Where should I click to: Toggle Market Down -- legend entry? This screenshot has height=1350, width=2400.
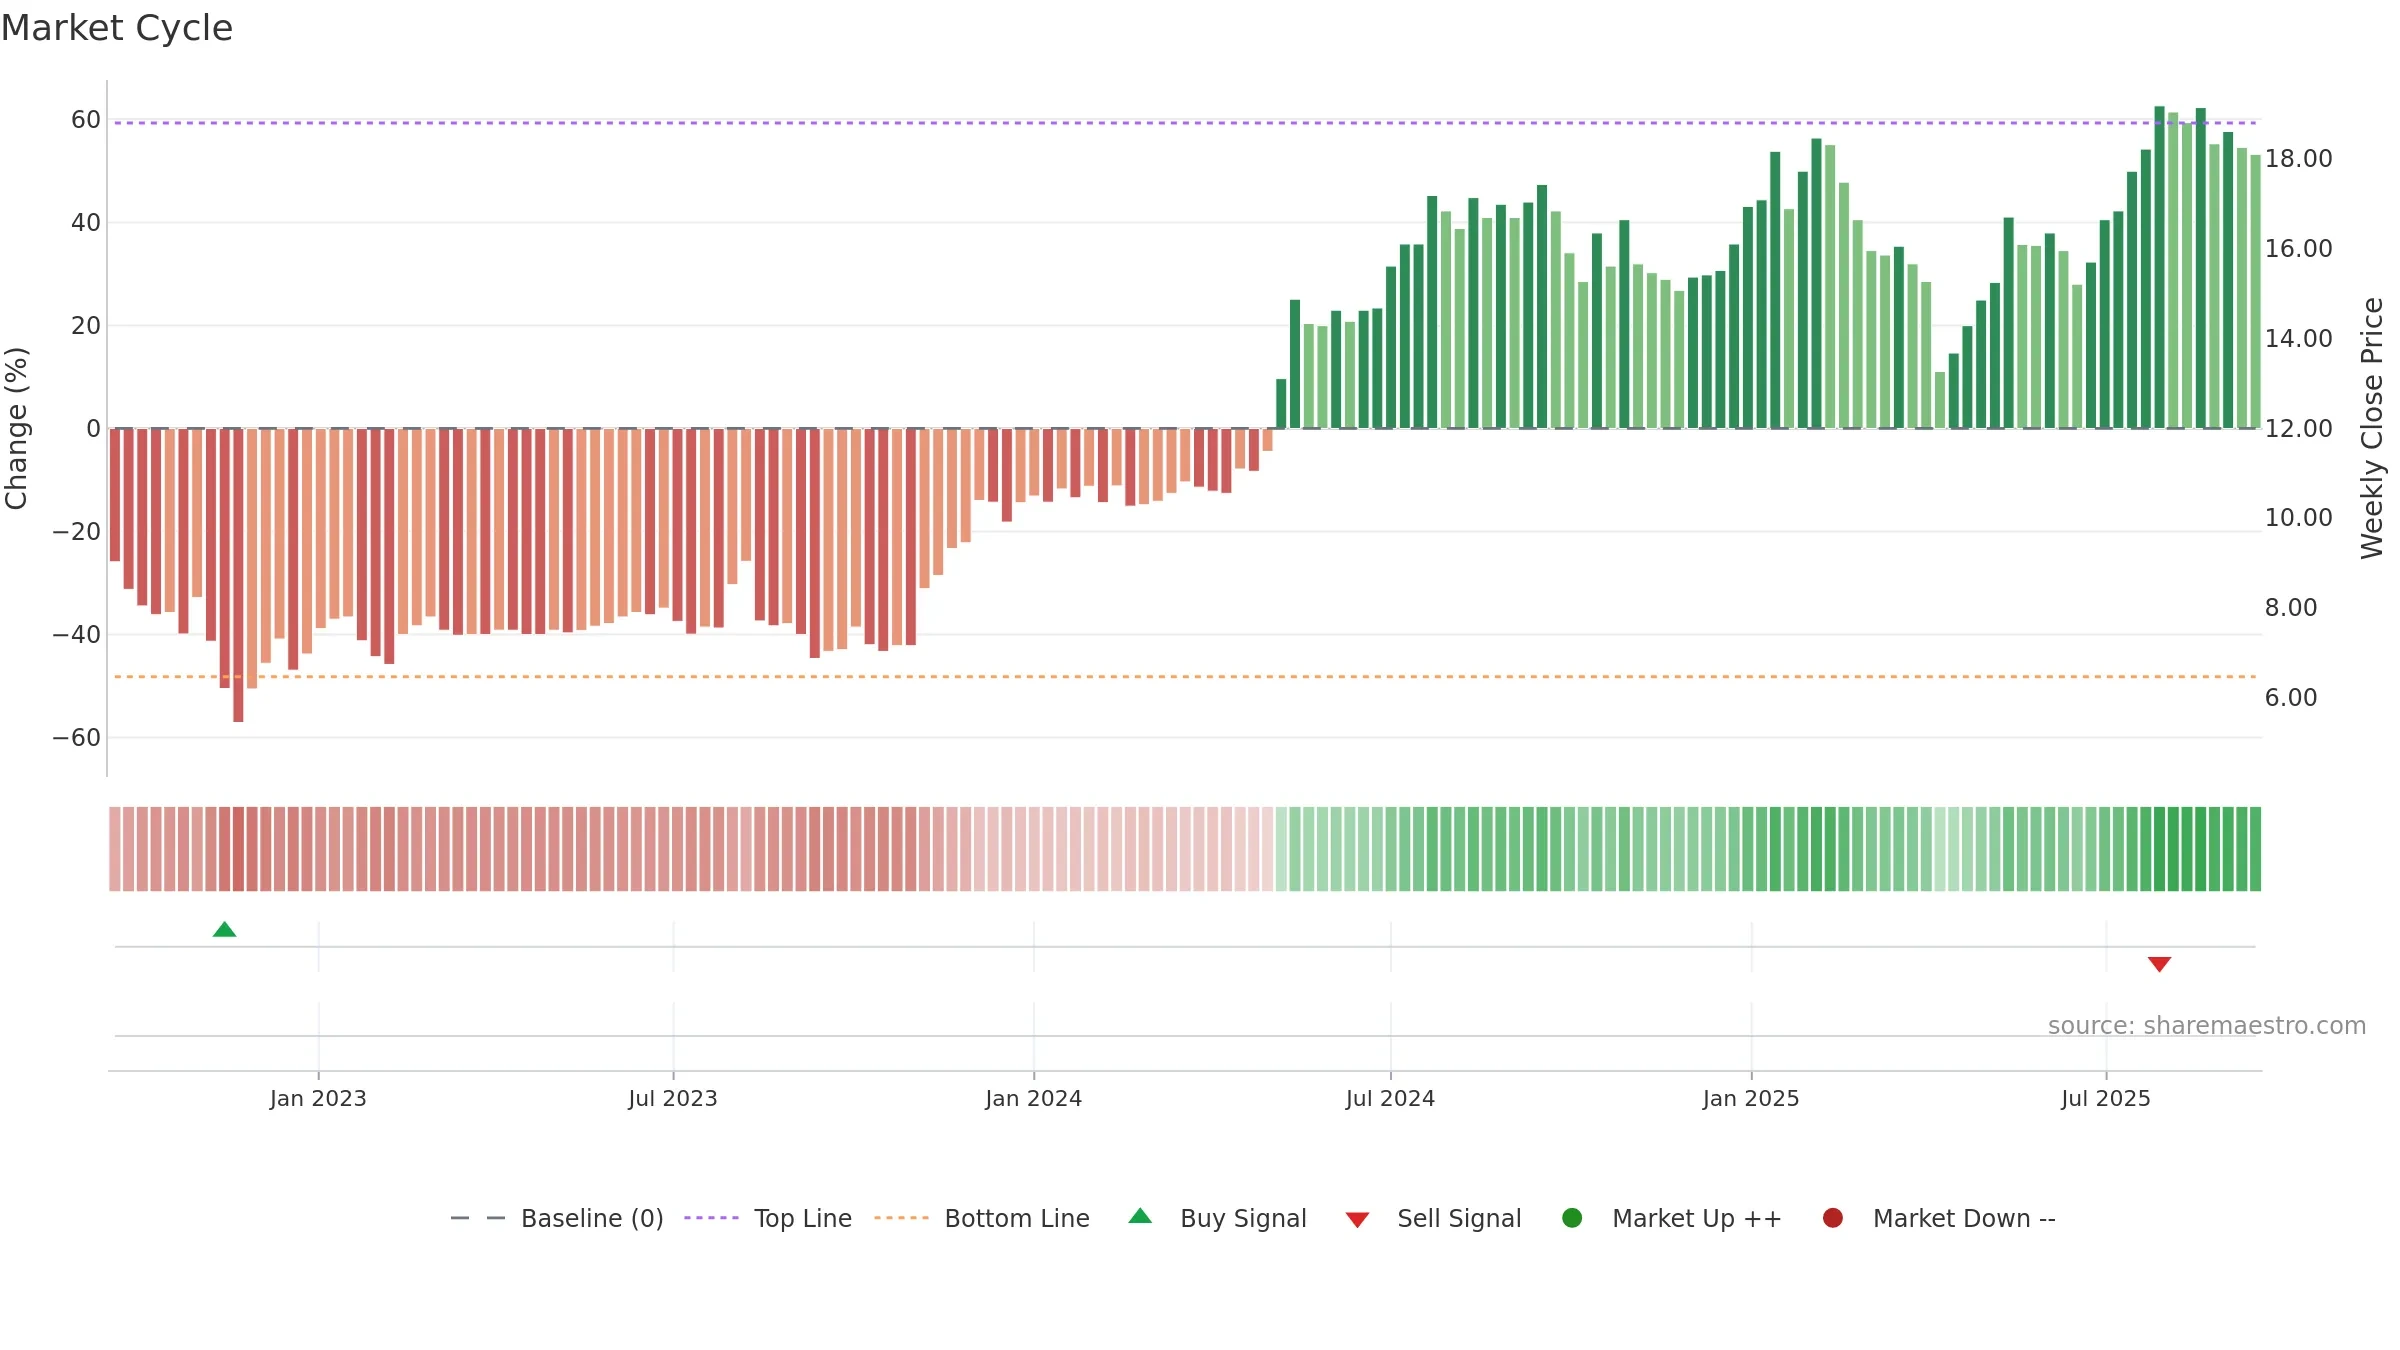pos(1939,1218)
